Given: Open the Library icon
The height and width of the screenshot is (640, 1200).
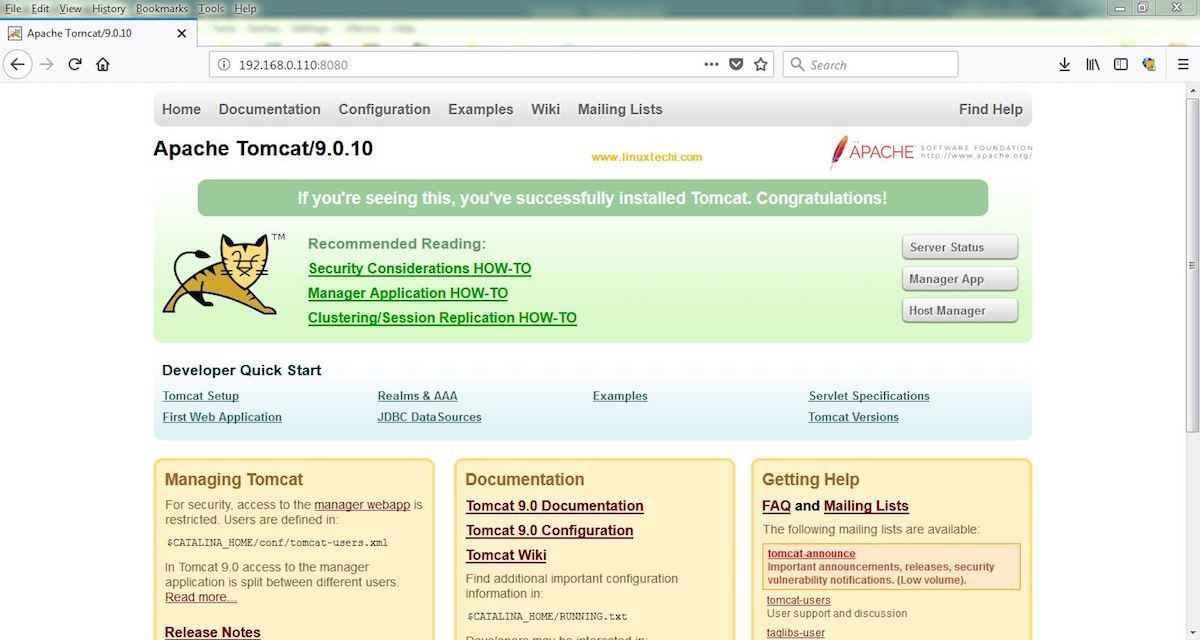Looking at the screenshot, I should tap(1093, 64).
